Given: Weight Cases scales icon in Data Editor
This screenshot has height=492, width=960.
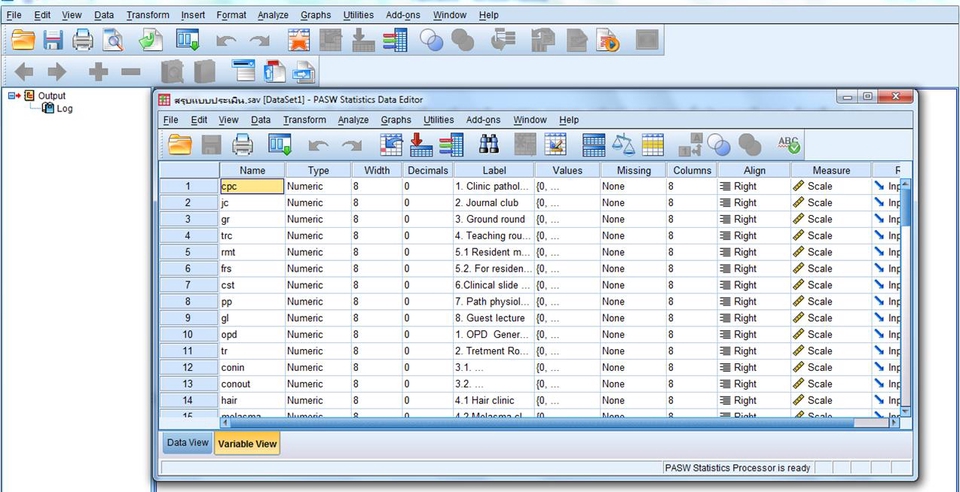Looking at the screenshot, I should point(623,144).
